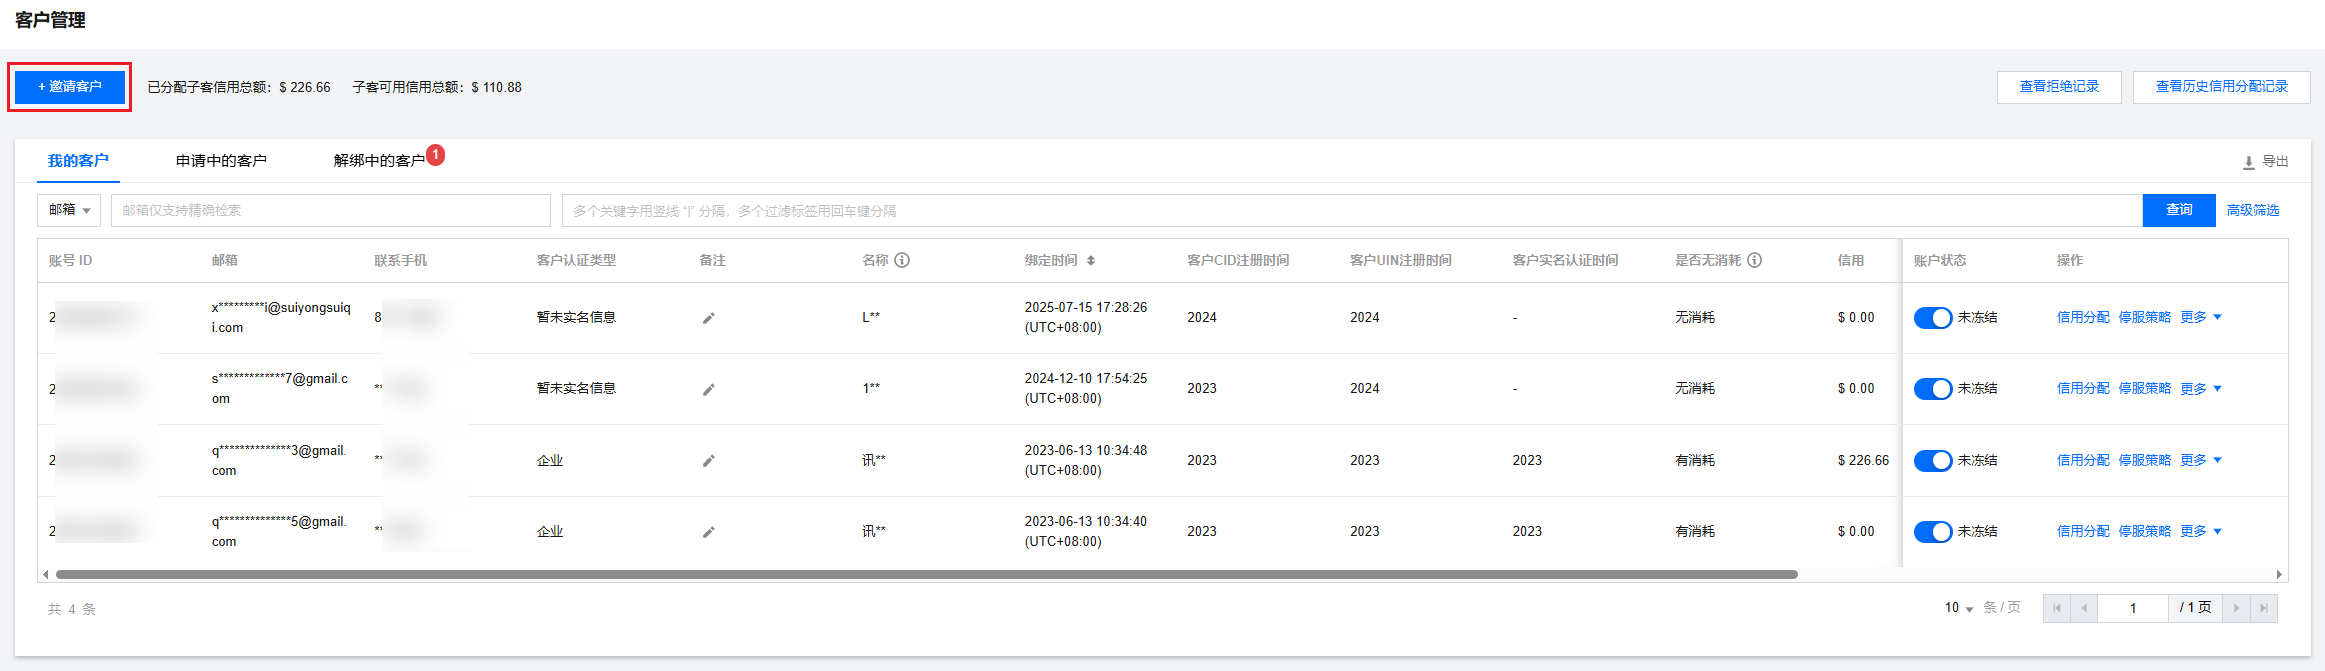The image size is (2325, 671).
Task: Click info icon next to 名称 column
Action: [902, 260]
